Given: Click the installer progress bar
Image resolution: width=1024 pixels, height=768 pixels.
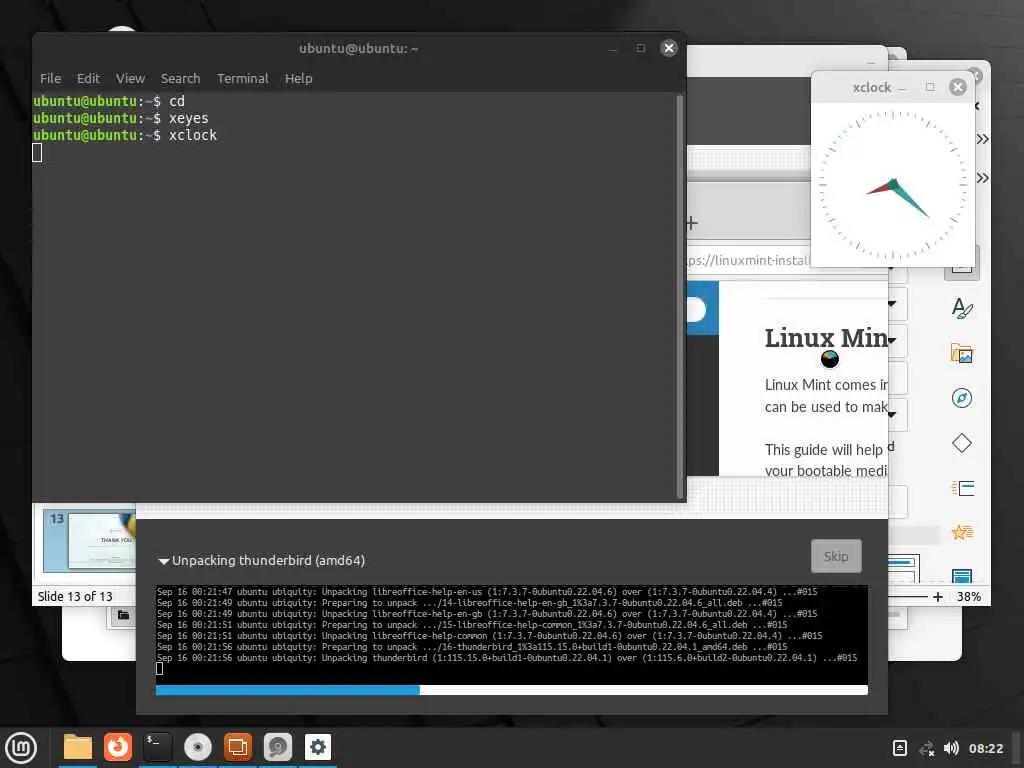Looking at the screenshot, I should [x=511, y=690].
